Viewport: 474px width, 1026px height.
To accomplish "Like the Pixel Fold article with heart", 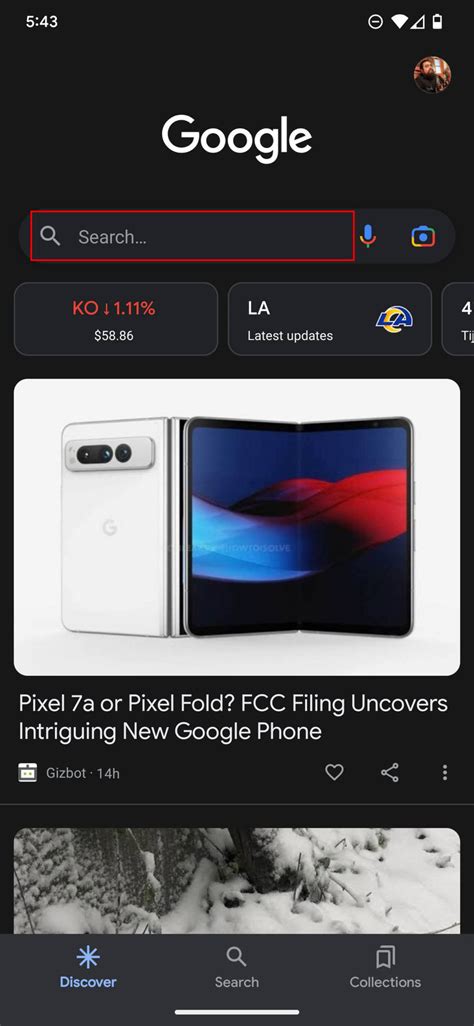I will pos(335,773).
